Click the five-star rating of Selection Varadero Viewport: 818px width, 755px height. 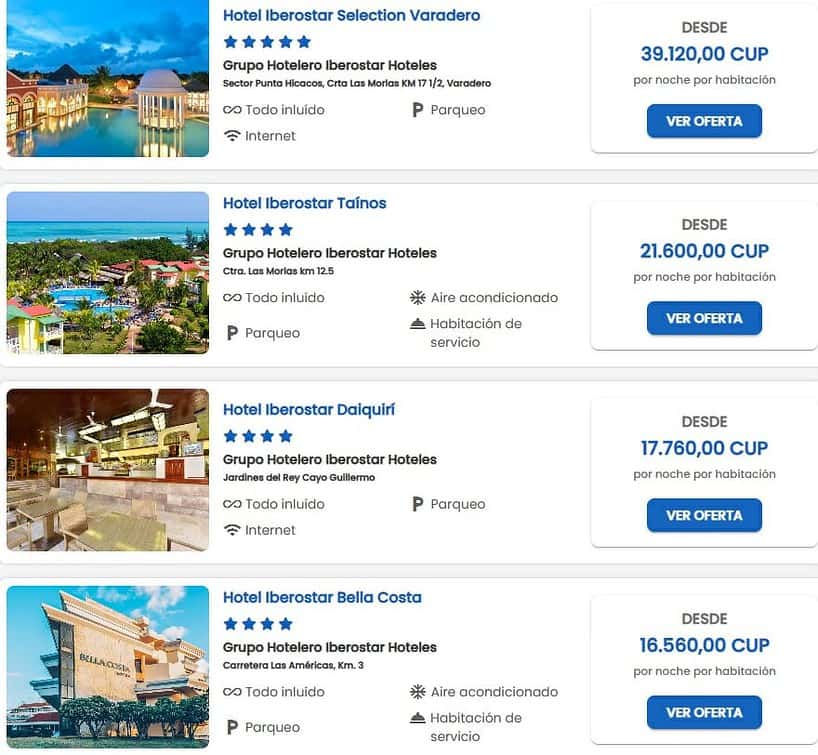267,42
